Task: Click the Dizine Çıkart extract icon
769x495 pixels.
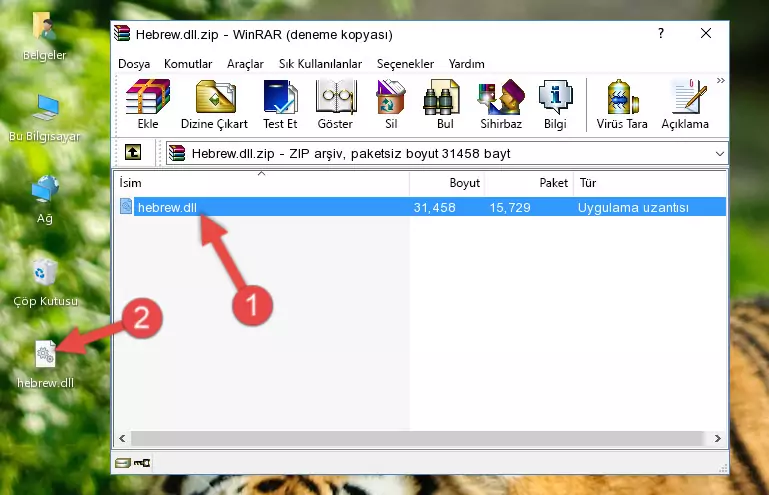Action: (214, 104)
